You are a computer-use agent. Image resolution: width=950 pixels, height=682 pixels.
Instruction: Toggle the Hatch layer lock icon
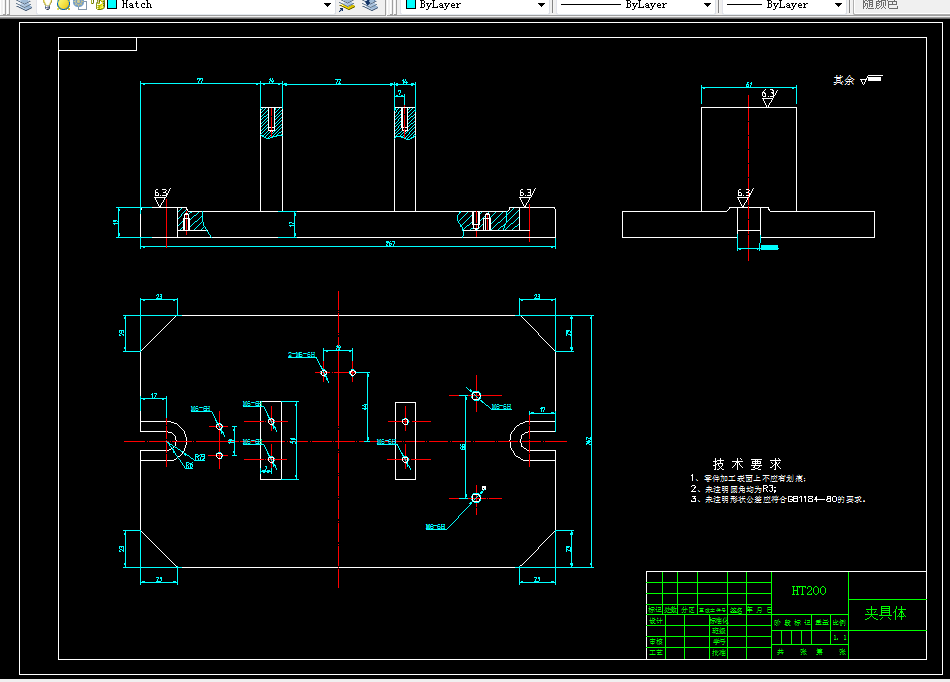pos(99,5)
